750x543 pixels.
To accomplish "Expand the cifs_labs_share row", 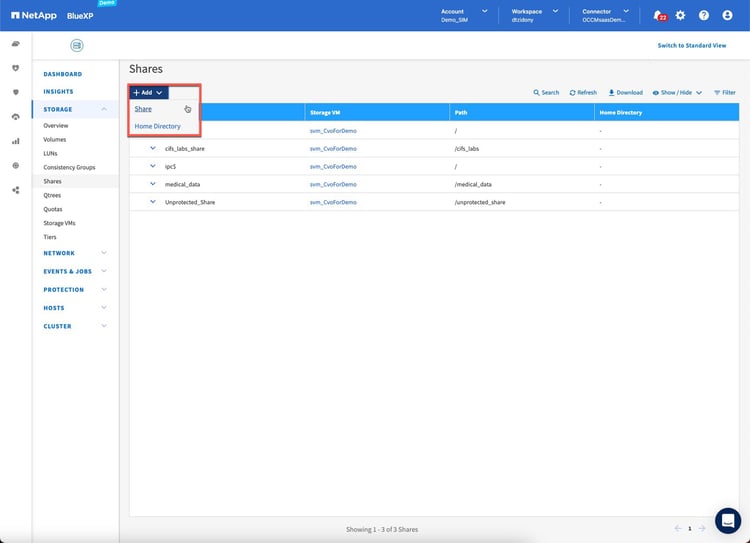I will (153, 148).
